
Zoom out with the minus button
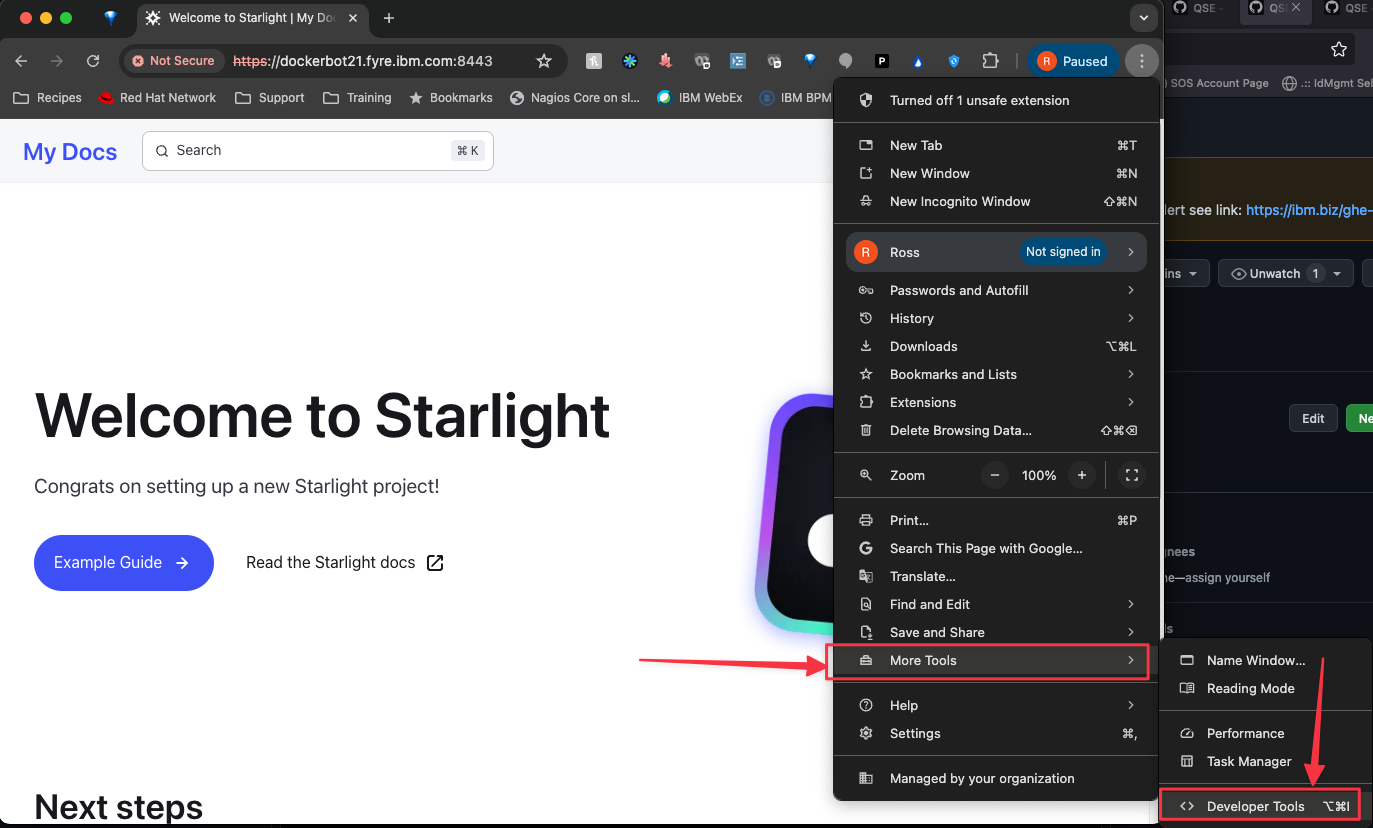point(994,476)
